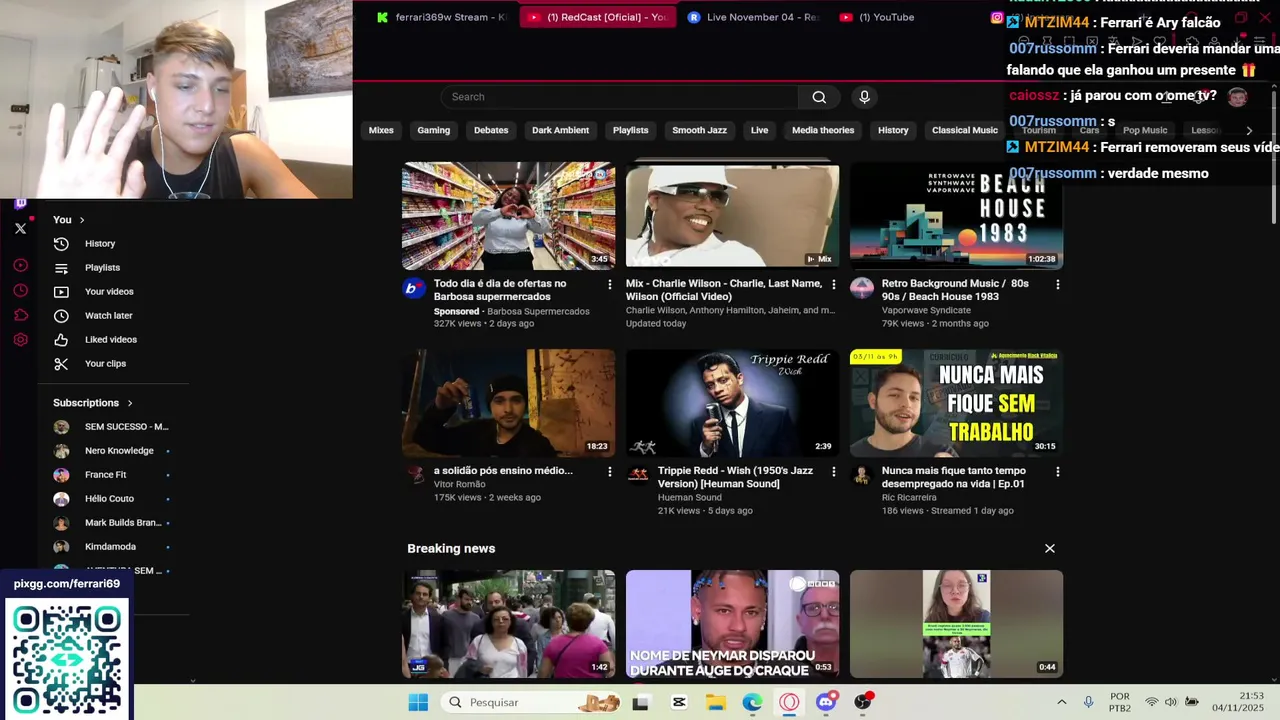Switch to RedCast [Oficial] YouTube tab

[598, 17]
